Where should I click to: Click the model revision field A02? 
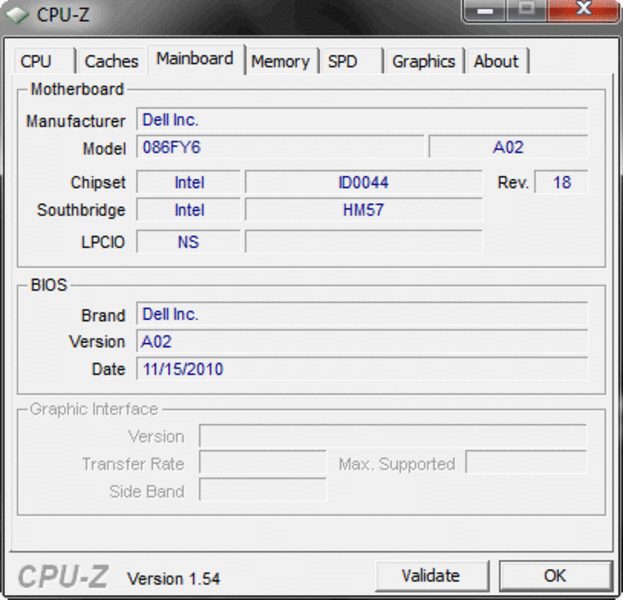[508, 147]
